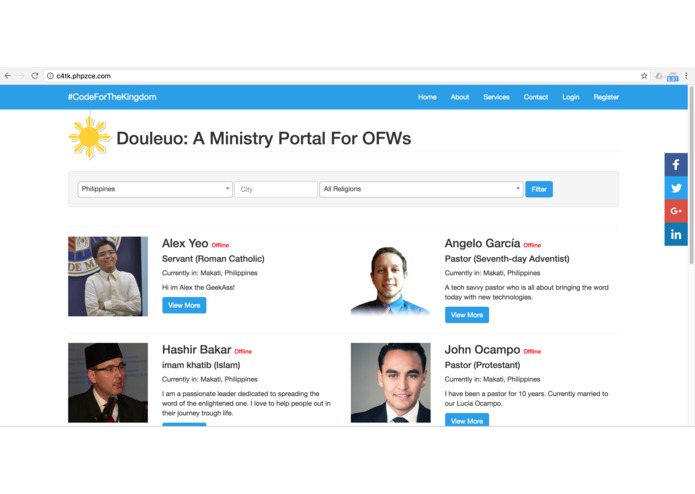This screenshot has width=695, height=494.
Task: Share page via Google Plus icon
Action: click(675, 211)
